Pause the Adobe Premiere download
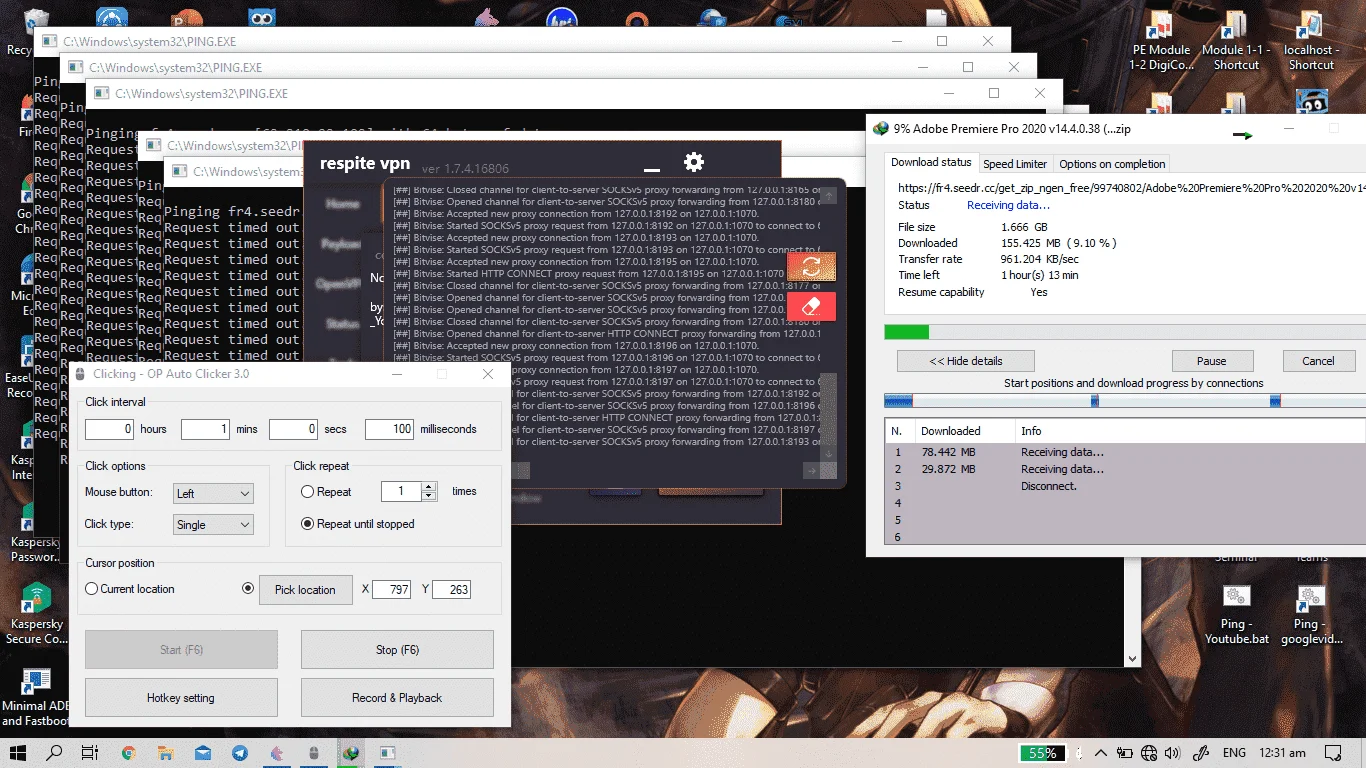Viewport: 1366px width, 768px height. (x=1211, y=361)
